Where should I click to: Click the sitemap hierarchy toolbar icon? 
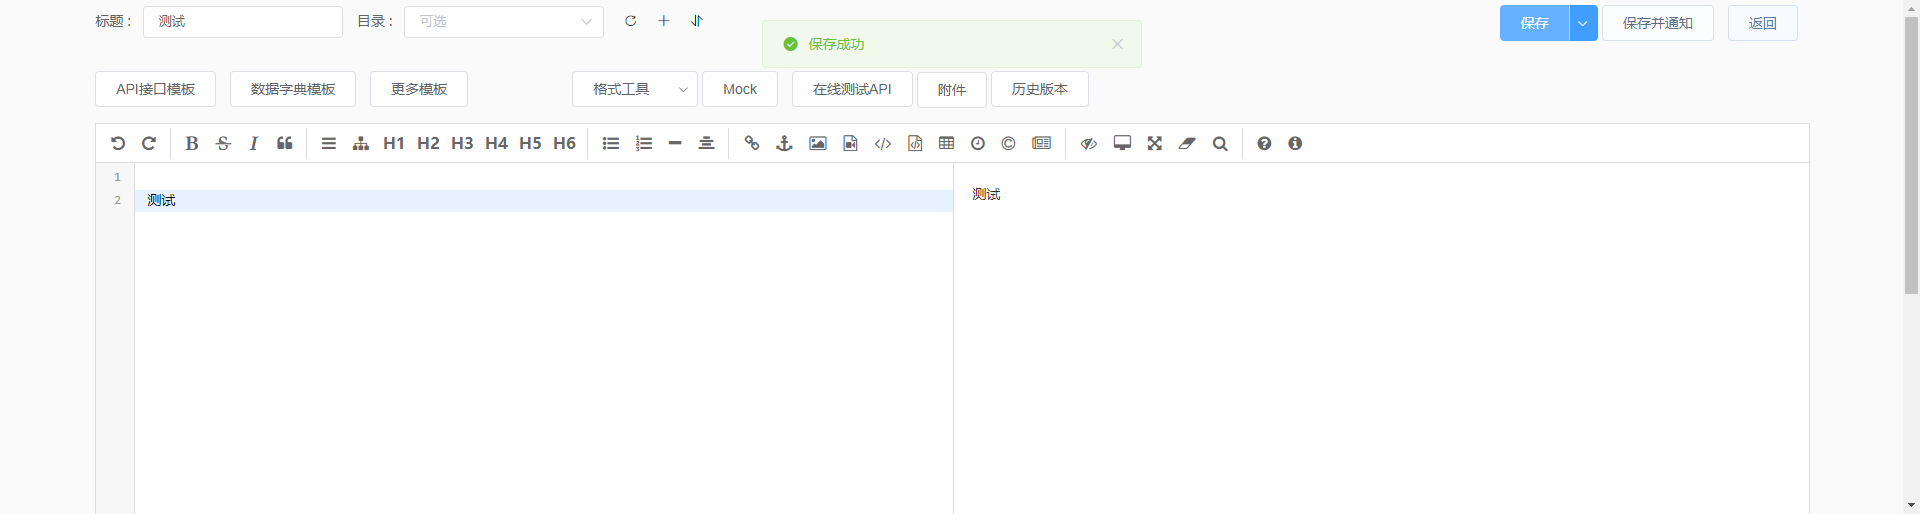tap(361, 143)
